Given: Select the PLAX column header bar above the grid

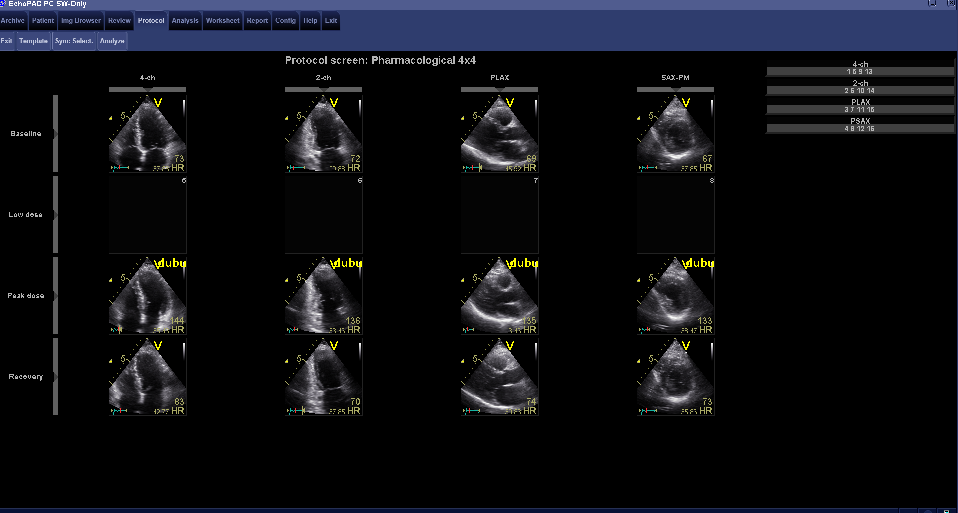Looking at the screenshot, I should pyautogui.click(x=499, y=89).
